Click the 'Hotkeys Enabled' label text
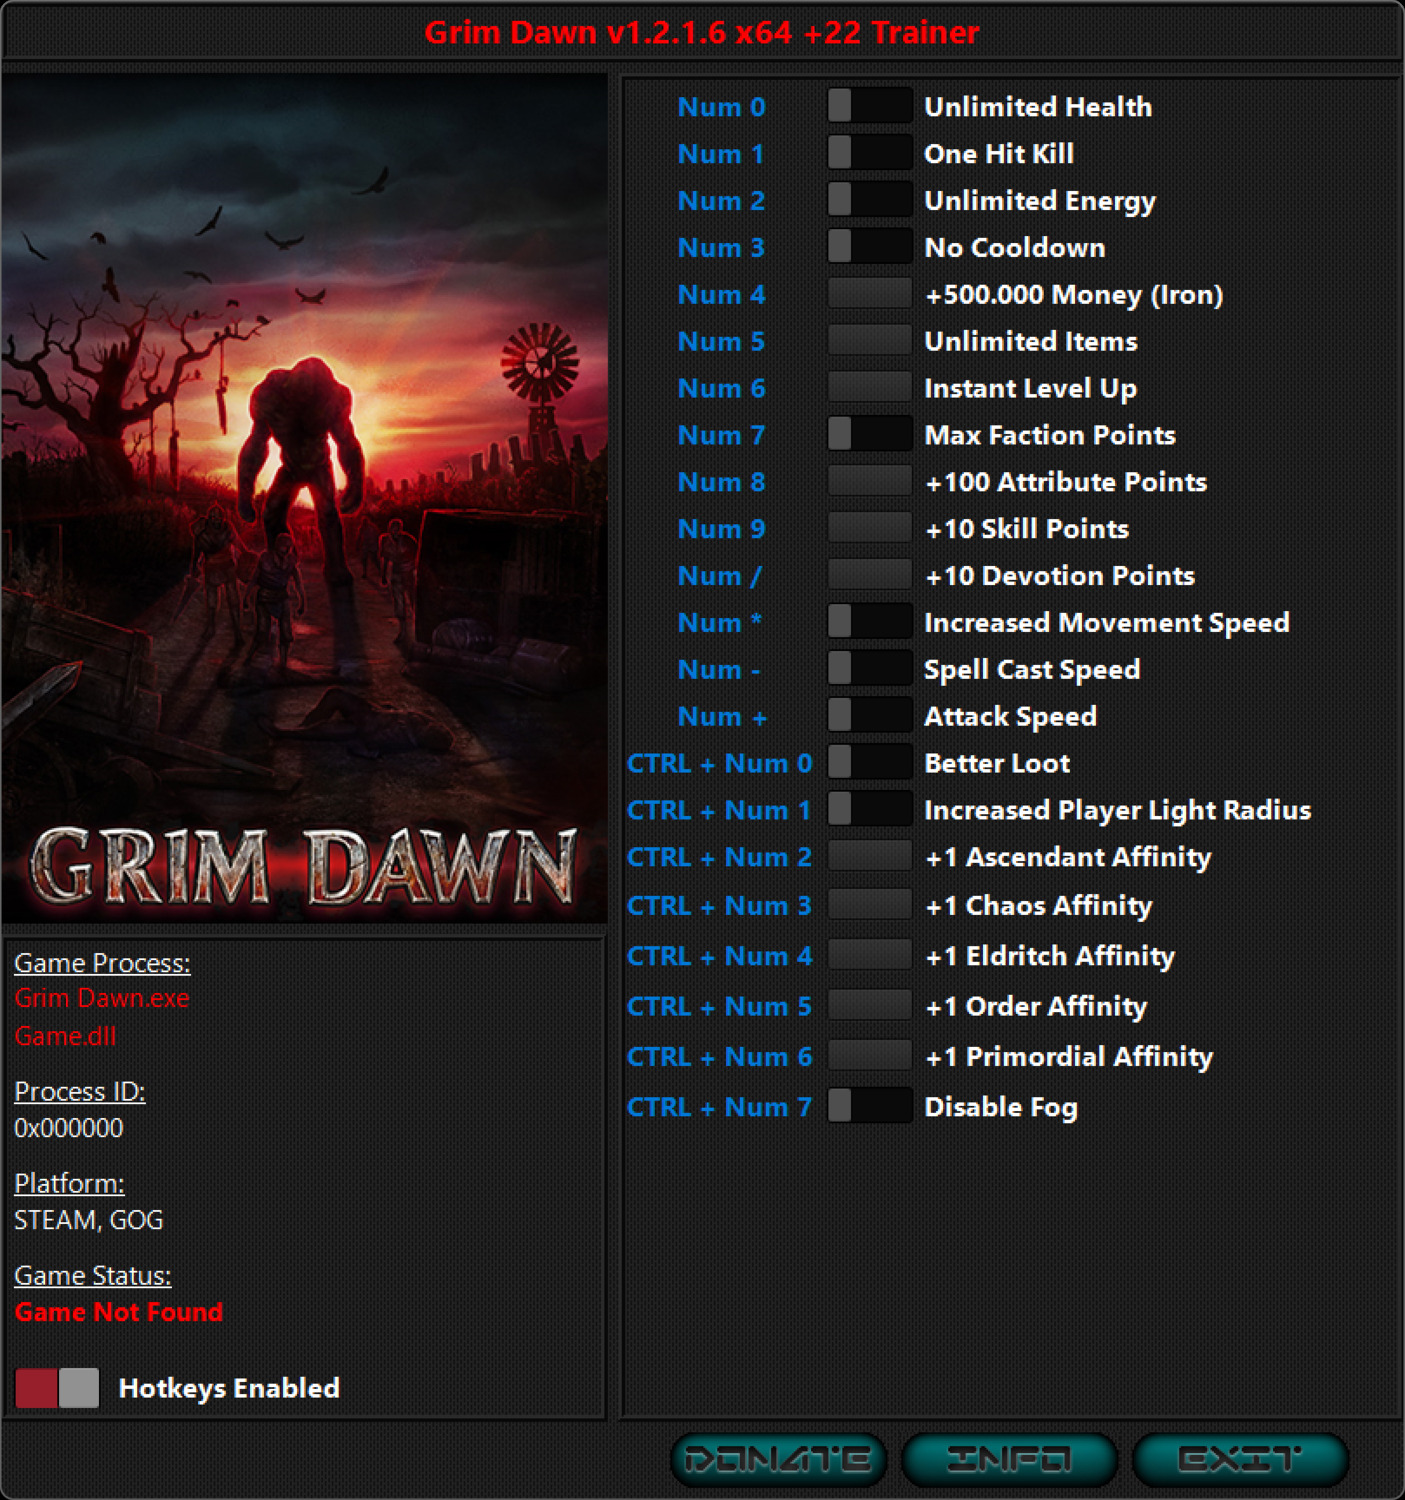Viewport: 1405px width, 1500px height. click(229, 1388)
